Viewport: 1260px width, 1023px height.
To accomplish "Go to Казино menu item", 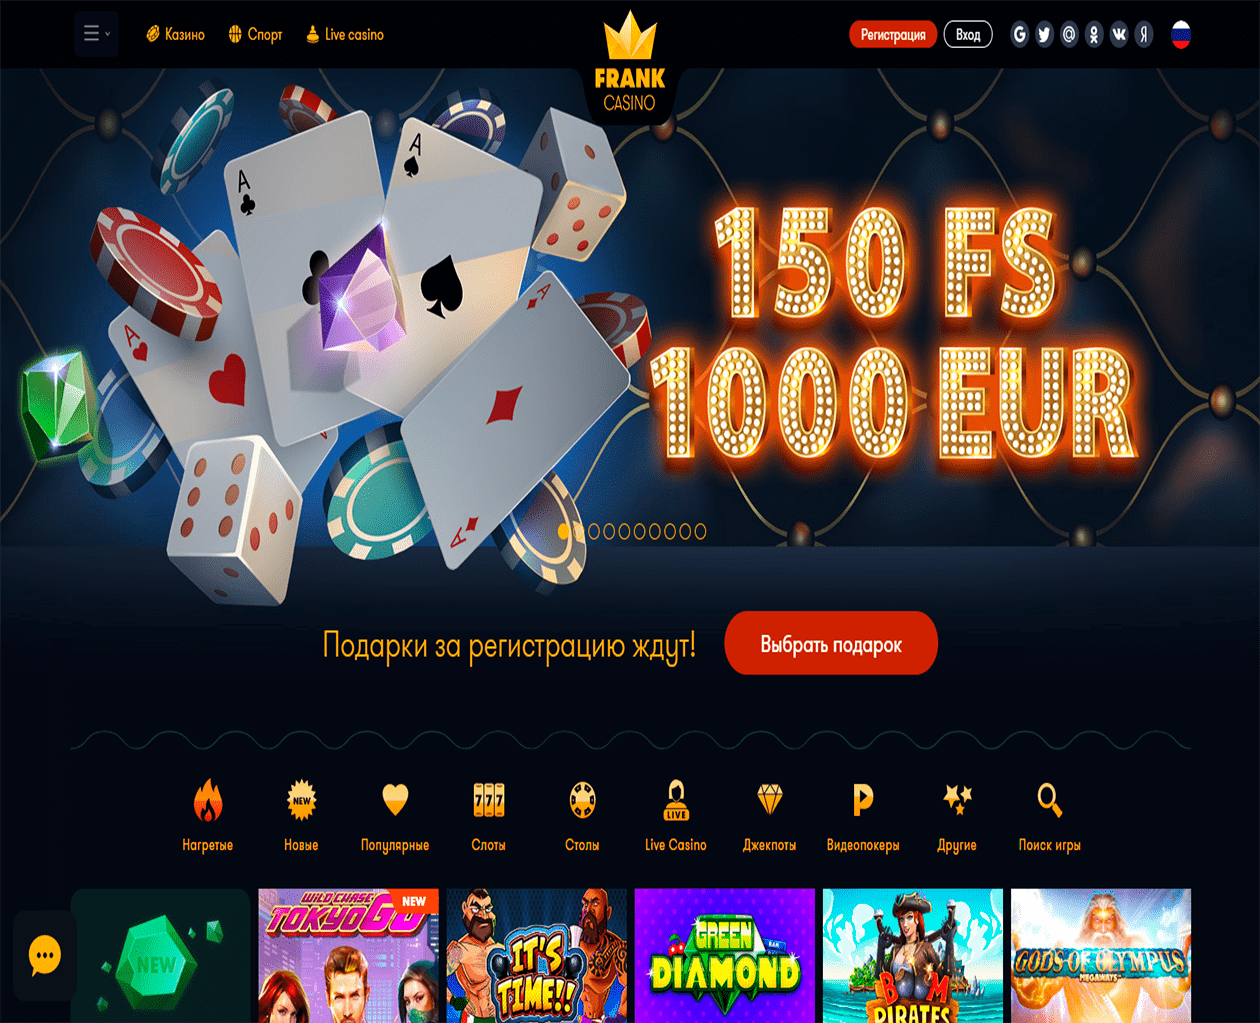I will pyautogui.click(x=175, y=34).
